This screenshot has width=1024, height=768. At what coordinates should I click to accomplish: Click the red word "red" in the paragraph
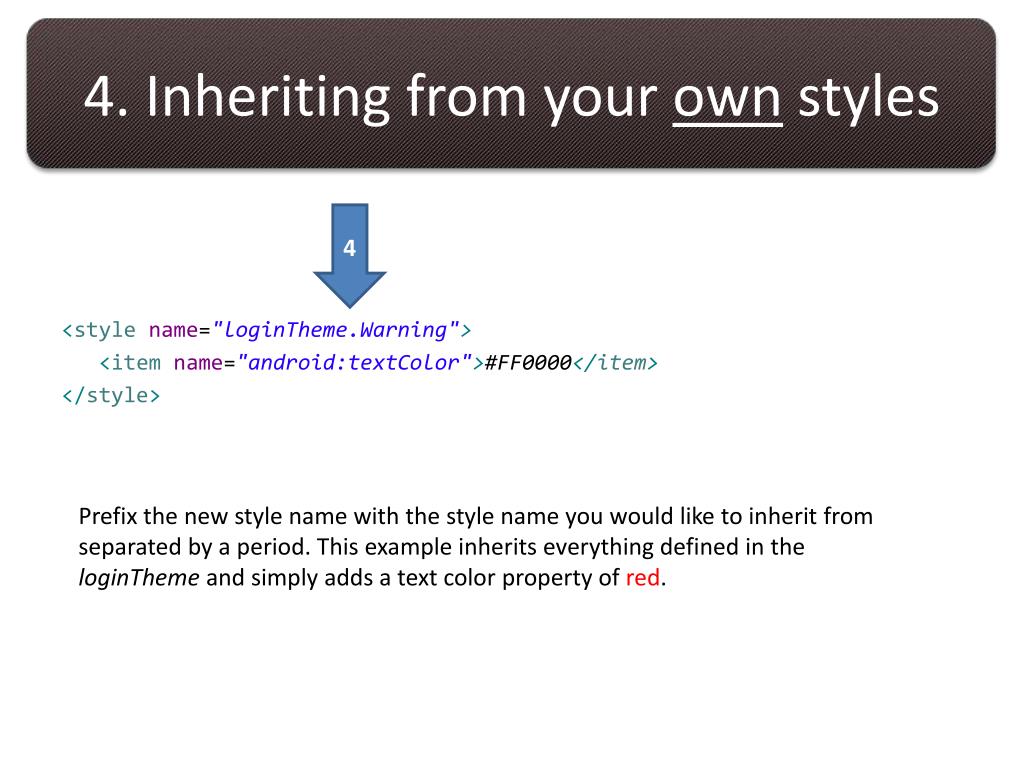(x=643, y=578)
